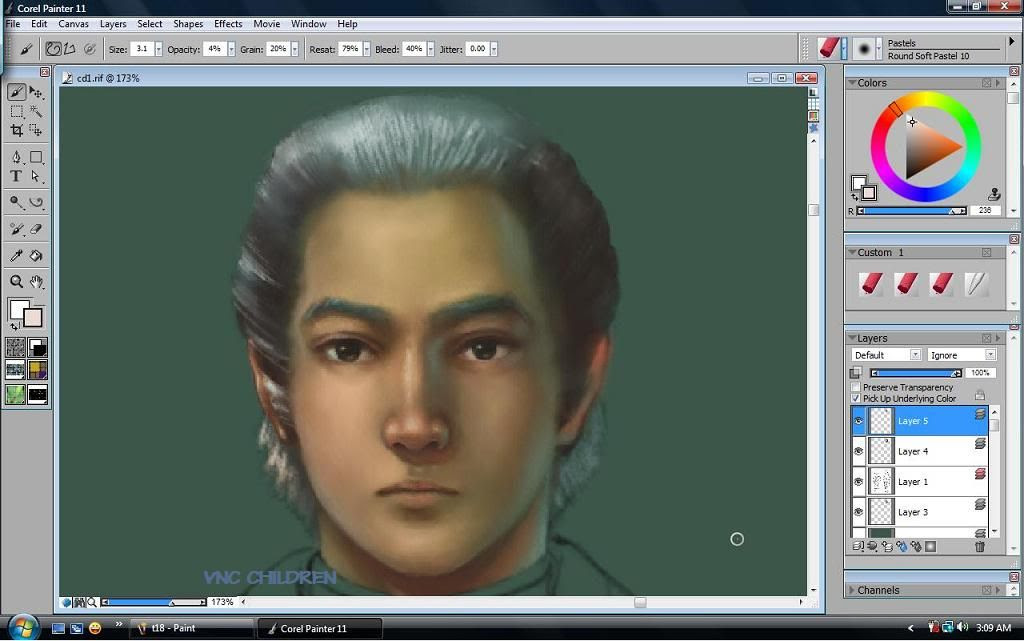The height and width of the screenshot is (641, 1024).
Task: Activate the Text tool
Action: point(16,176)
